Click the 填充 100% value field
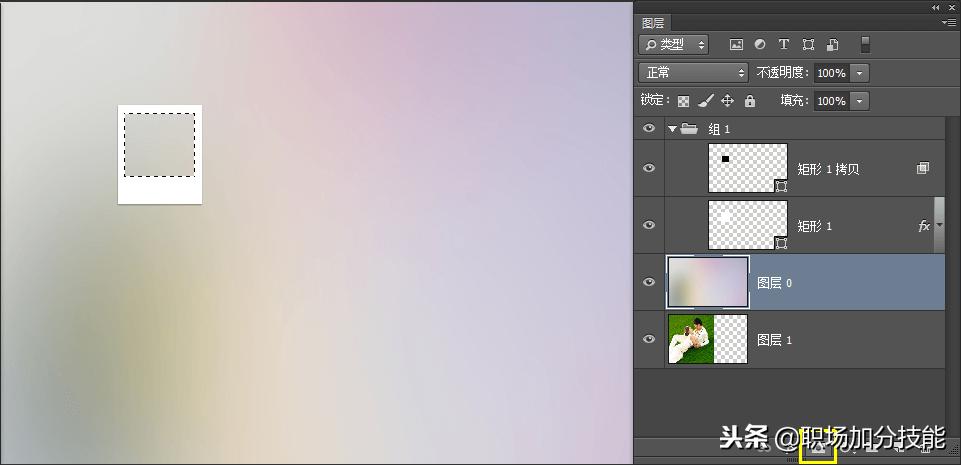The image size is (961, 465). pyautogui.click(x=832, y=101)
